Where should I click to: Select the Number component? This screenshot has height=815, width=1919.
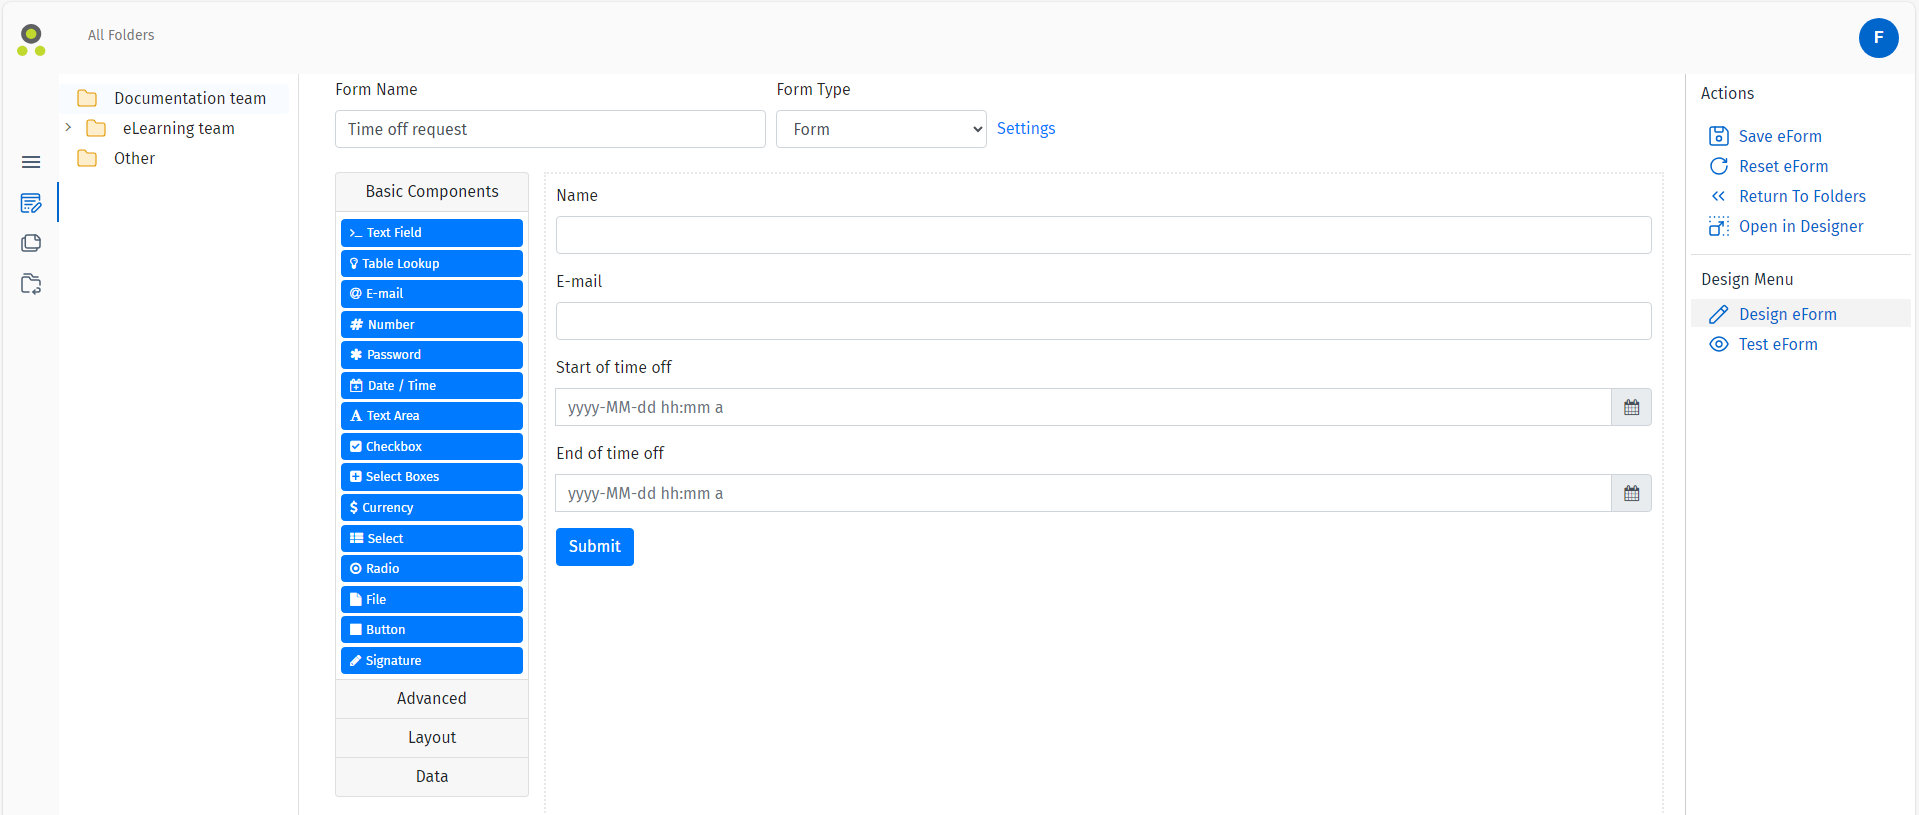432,324
